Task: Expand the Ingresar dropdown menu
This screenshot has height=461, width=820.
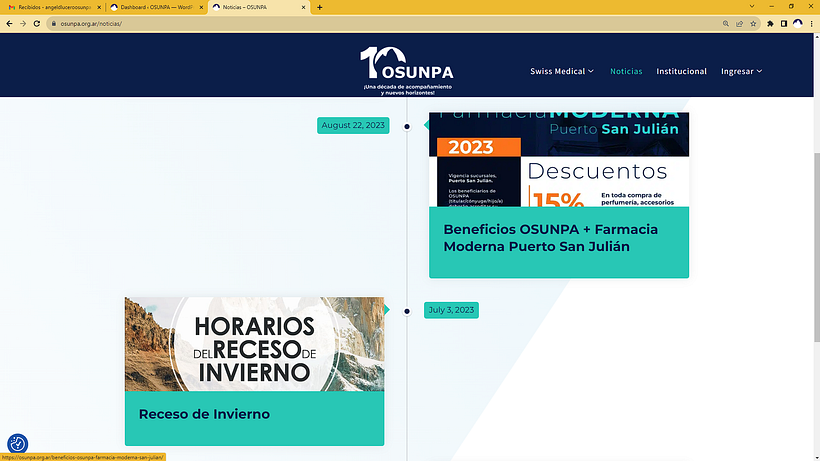Action: [742, 71]
